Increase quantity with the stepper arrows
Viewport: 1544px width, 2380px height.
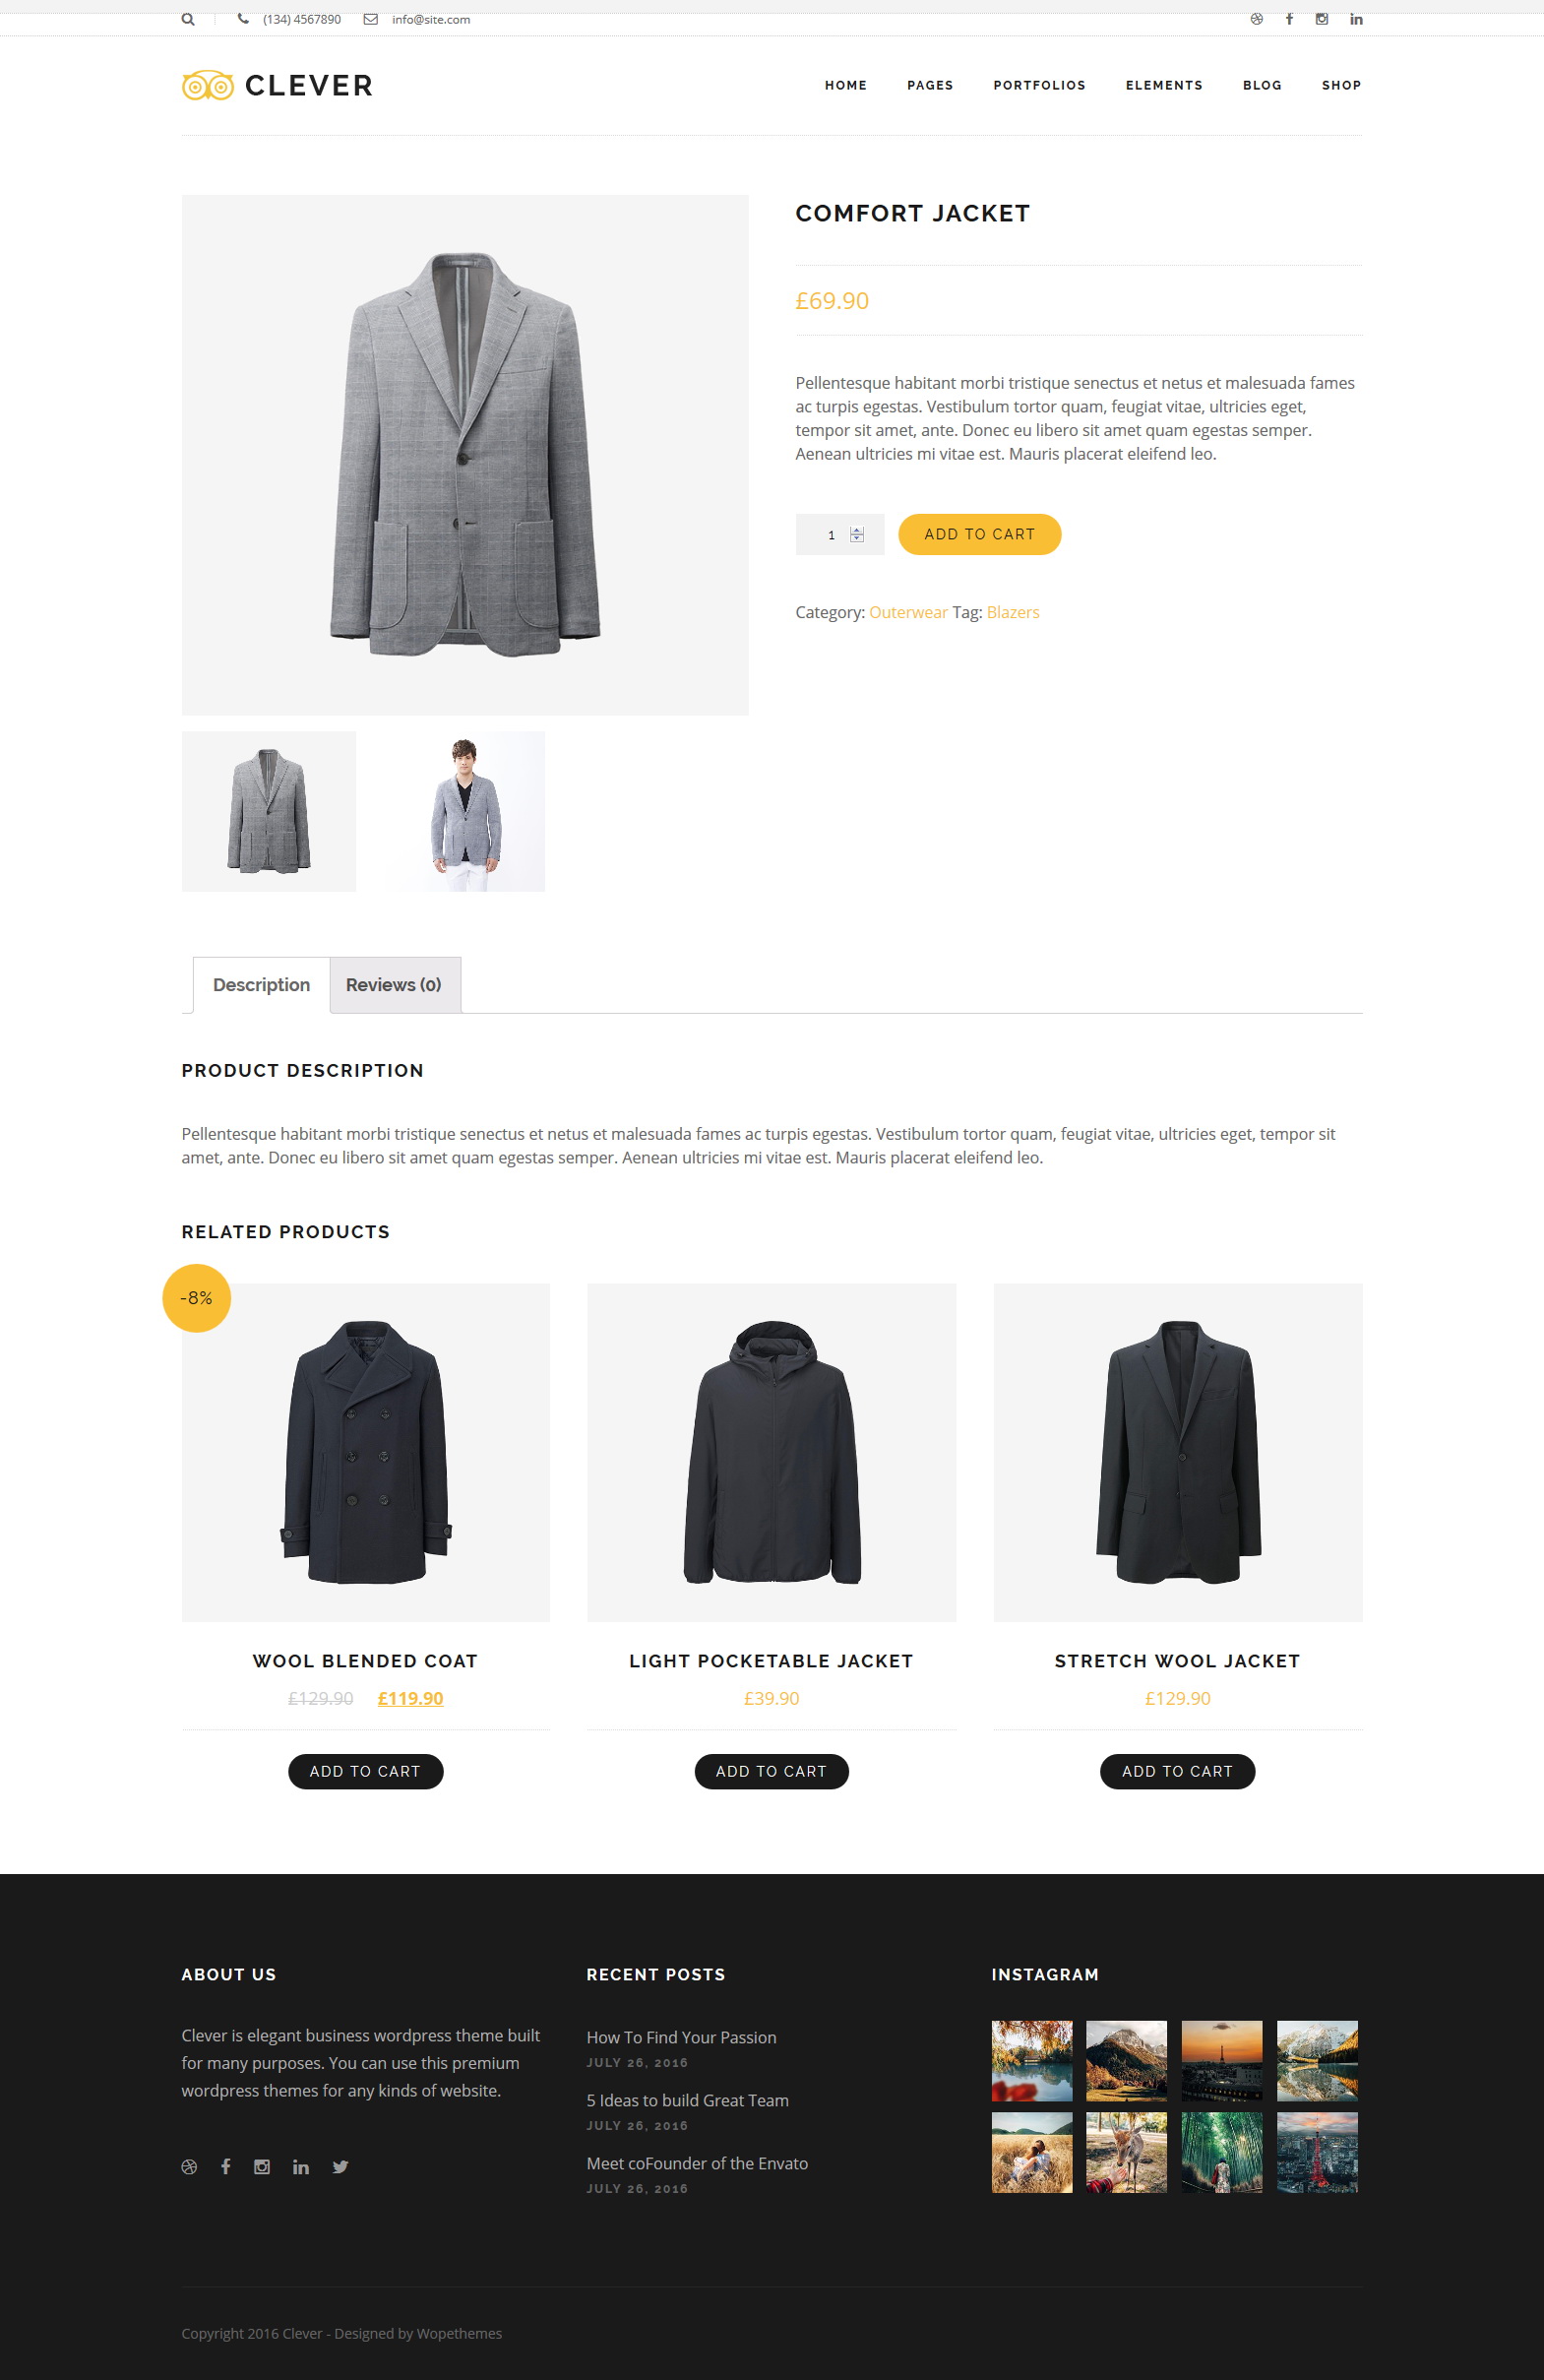[x=857, y=530]
